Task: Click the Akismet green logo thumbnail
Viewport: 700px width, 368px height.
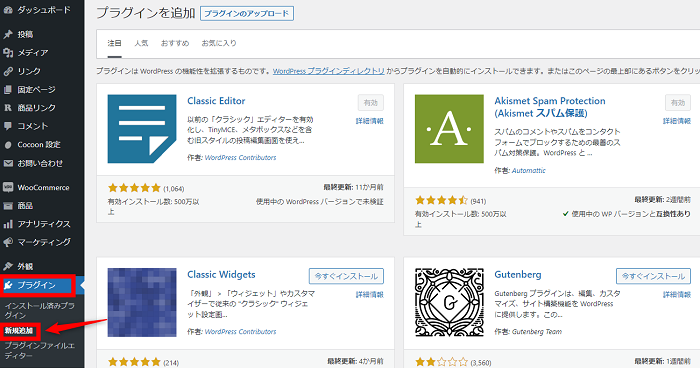Action: (449, 129)
